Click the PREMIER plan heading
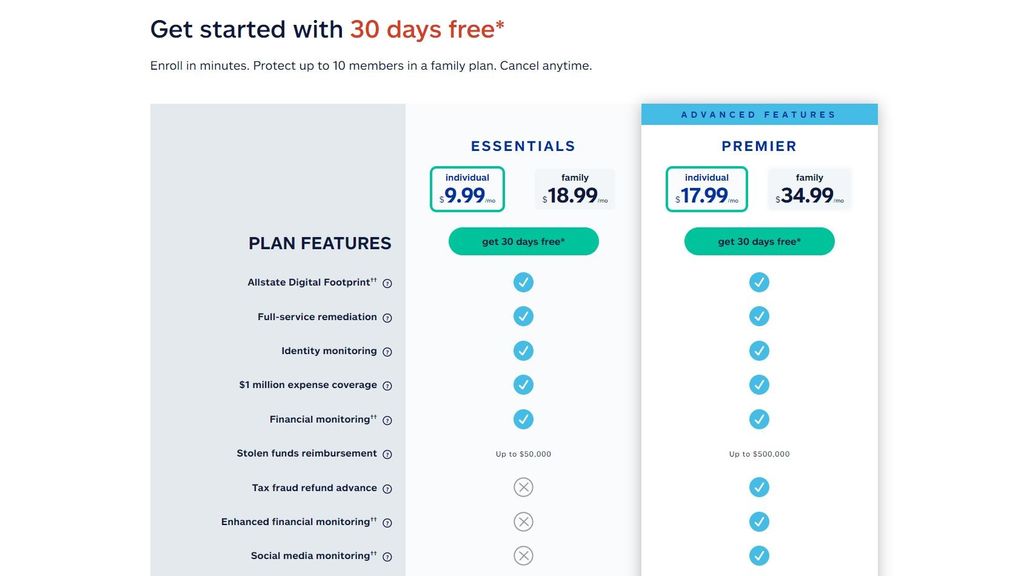The width and height of the screenshot is (1024, 576). click(x=759, y=146)
